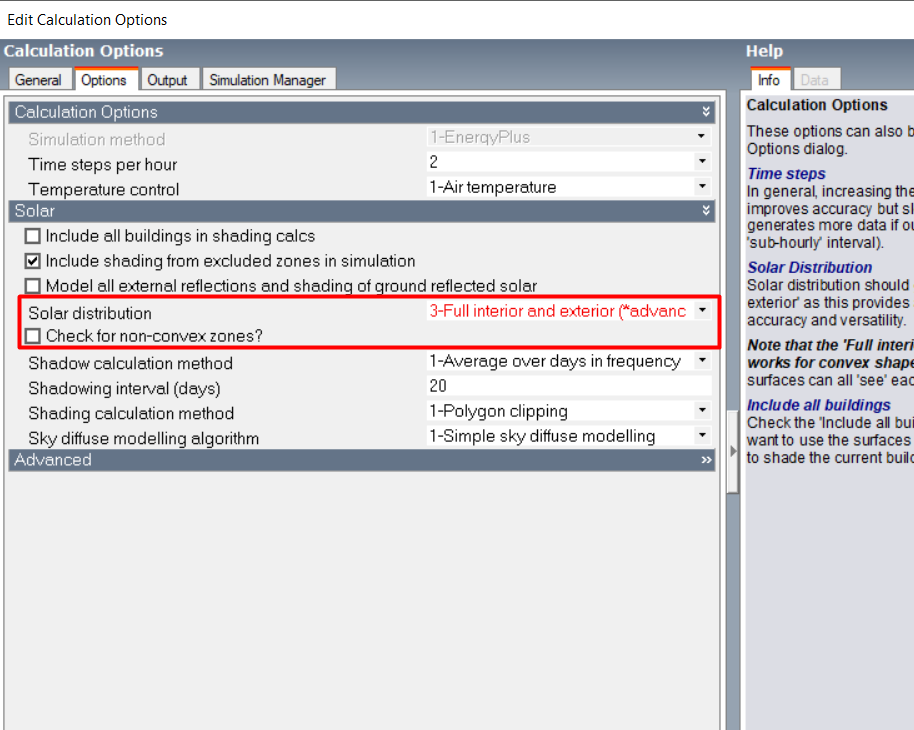Click the Solar Distribution help heading
This screenshot has width=914, height=730.
tap(810, 268)
